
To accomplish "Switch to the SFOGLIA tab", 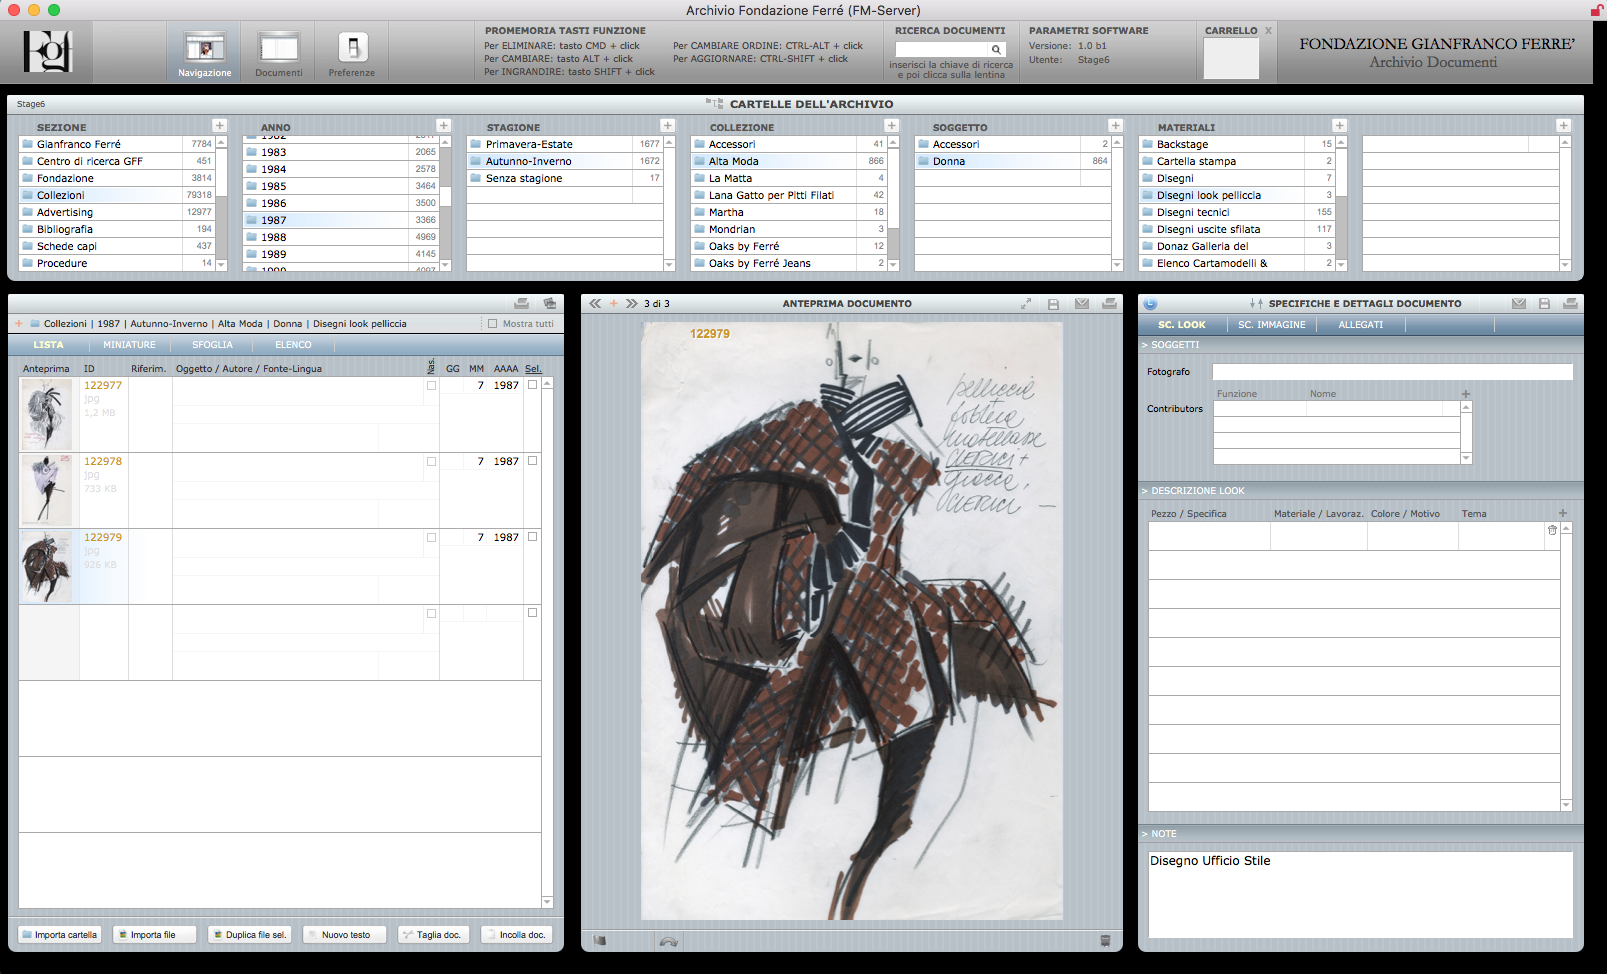I will tap(212, 344).
